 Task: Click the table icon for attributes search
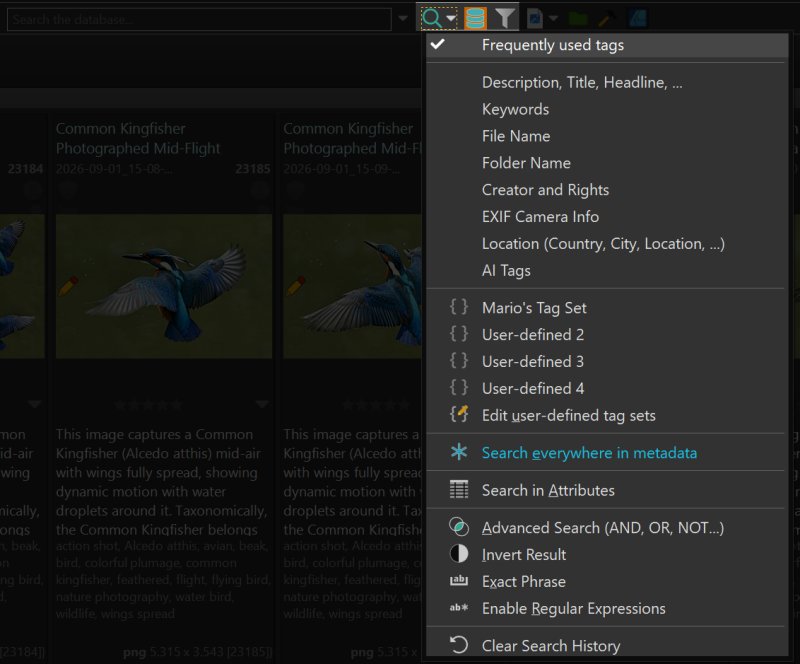pos(459,489)
